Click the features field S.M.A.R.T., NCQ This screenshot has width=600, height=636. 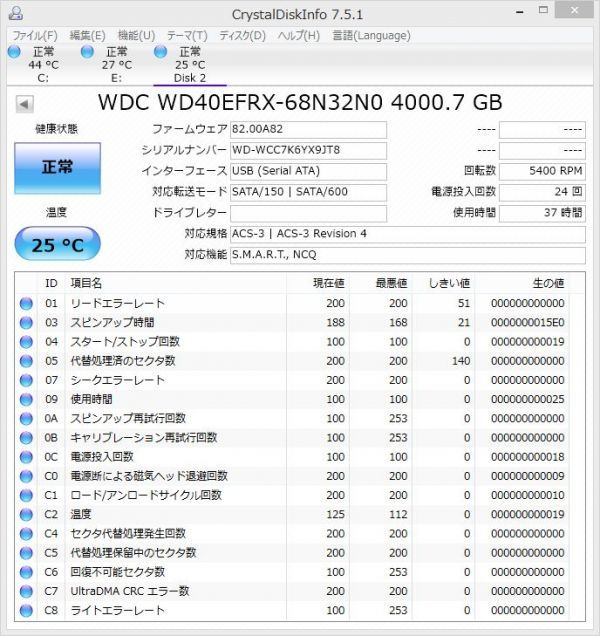[x=408, y=255]
